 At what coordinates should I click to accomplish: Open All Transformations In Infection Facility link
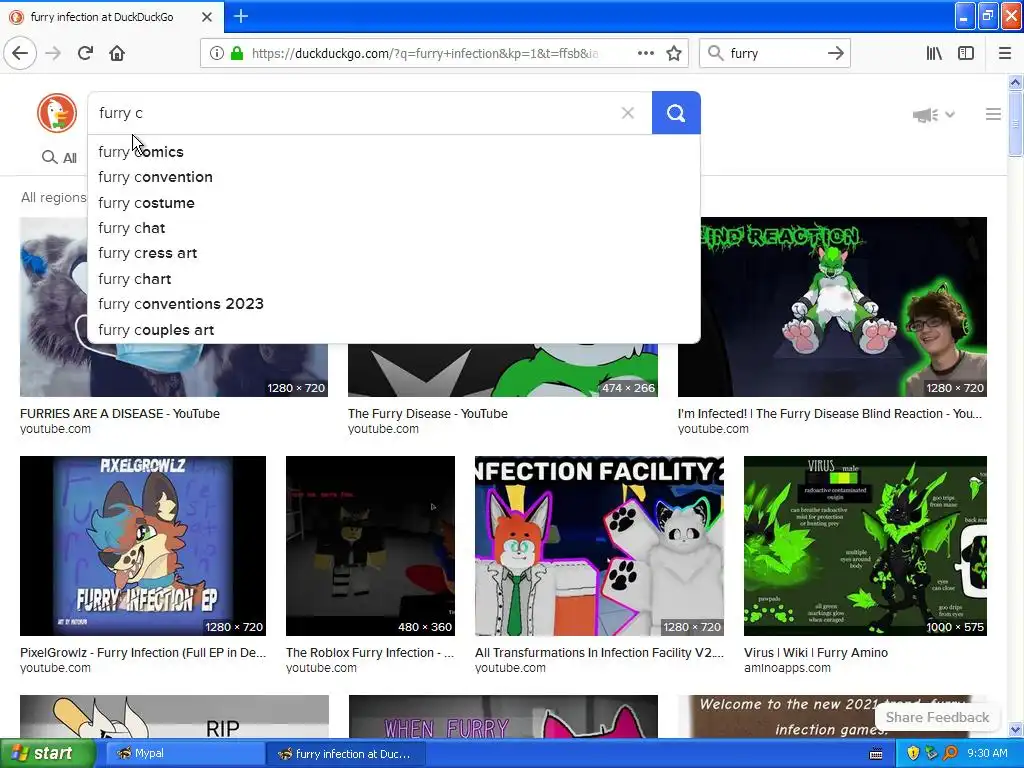coord(599,652)
